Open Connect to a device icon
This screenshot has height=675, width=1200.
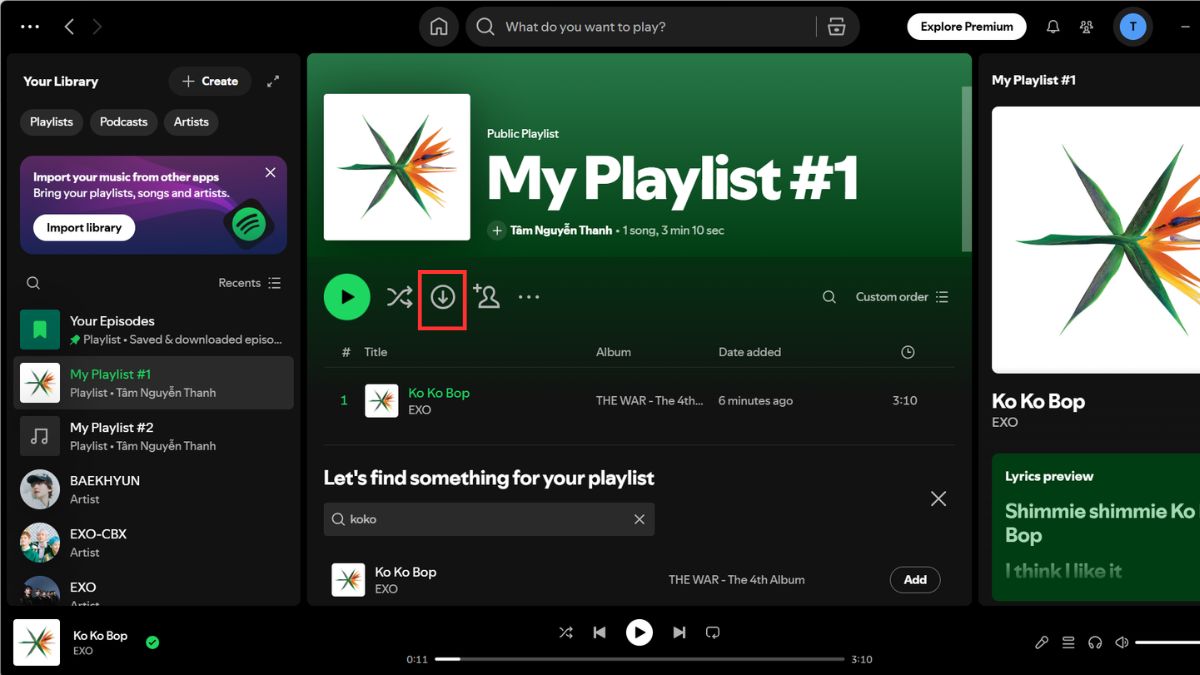coord(1095,643)
